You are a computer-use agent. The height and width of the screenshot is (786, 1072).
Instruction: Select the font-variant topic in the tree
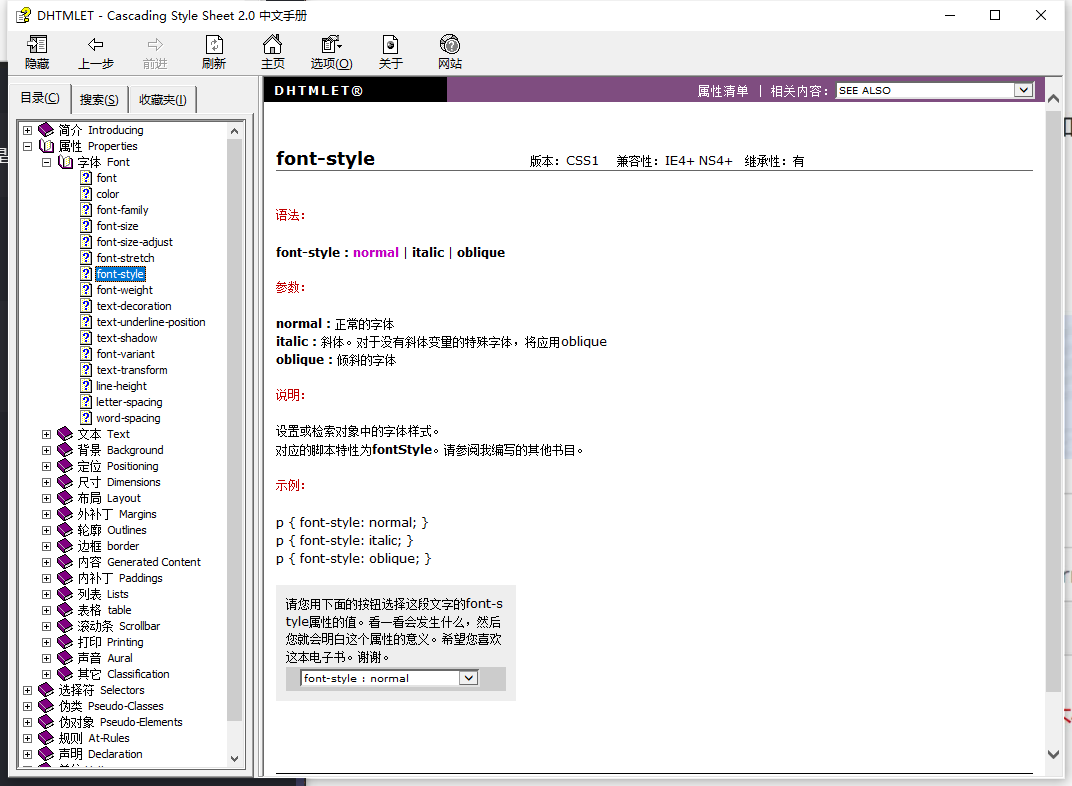[126, 353]
